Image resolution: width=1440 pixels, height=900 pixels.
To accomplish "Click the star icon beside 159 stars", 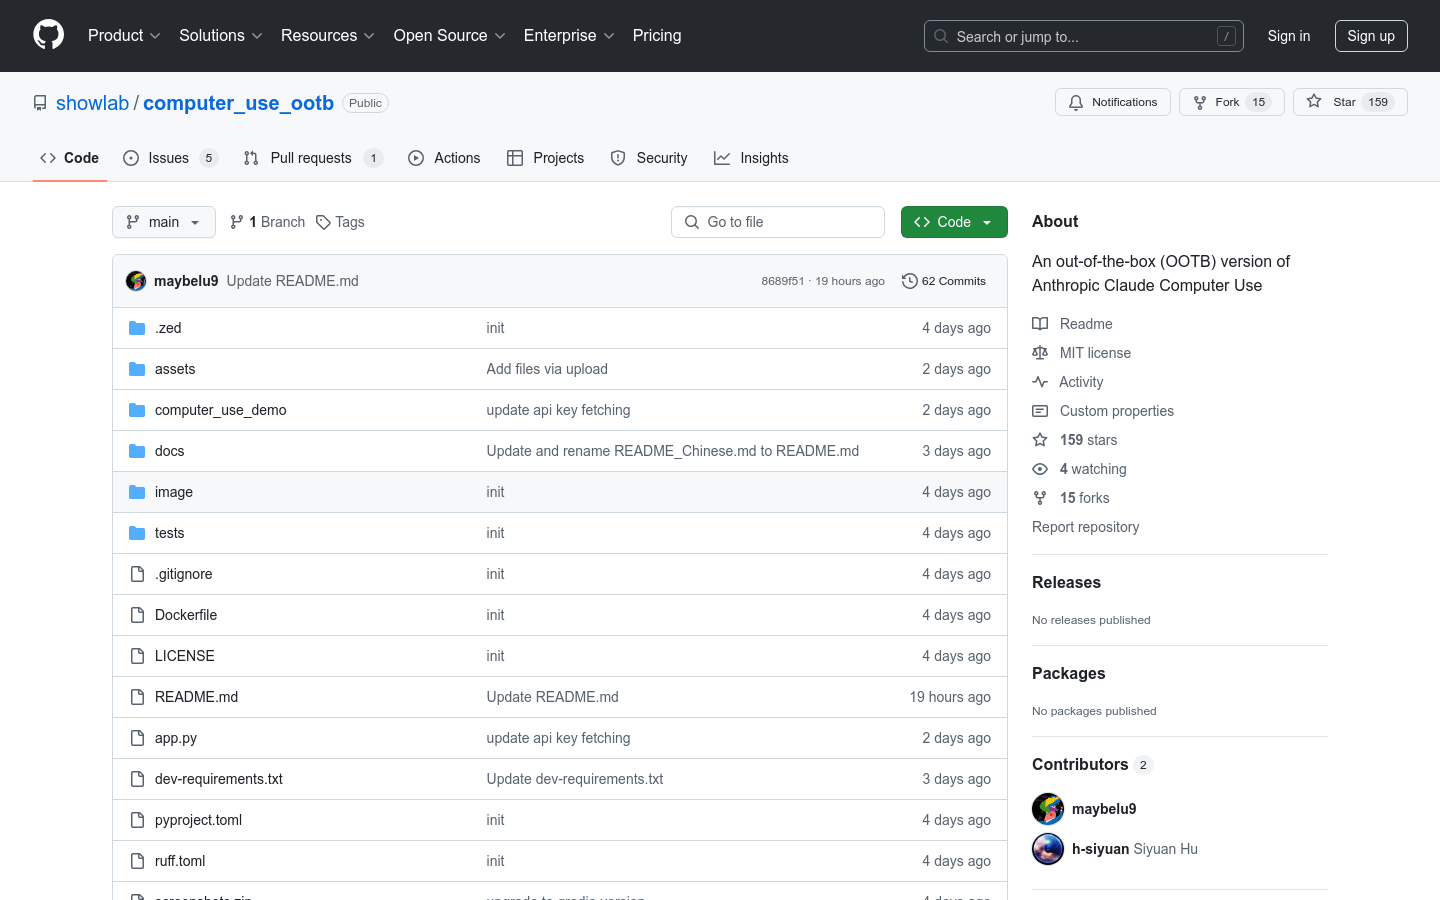I will [x=1040, y=440].
